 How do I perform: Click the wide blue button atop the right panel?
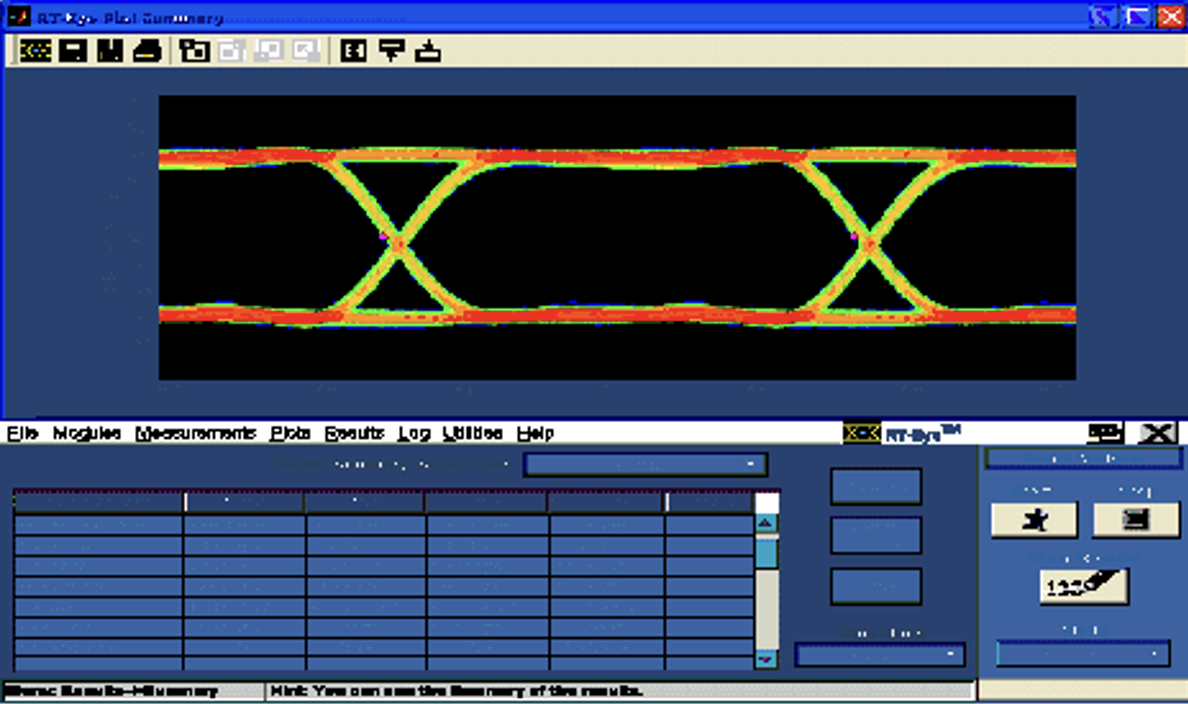(1083, 458)
